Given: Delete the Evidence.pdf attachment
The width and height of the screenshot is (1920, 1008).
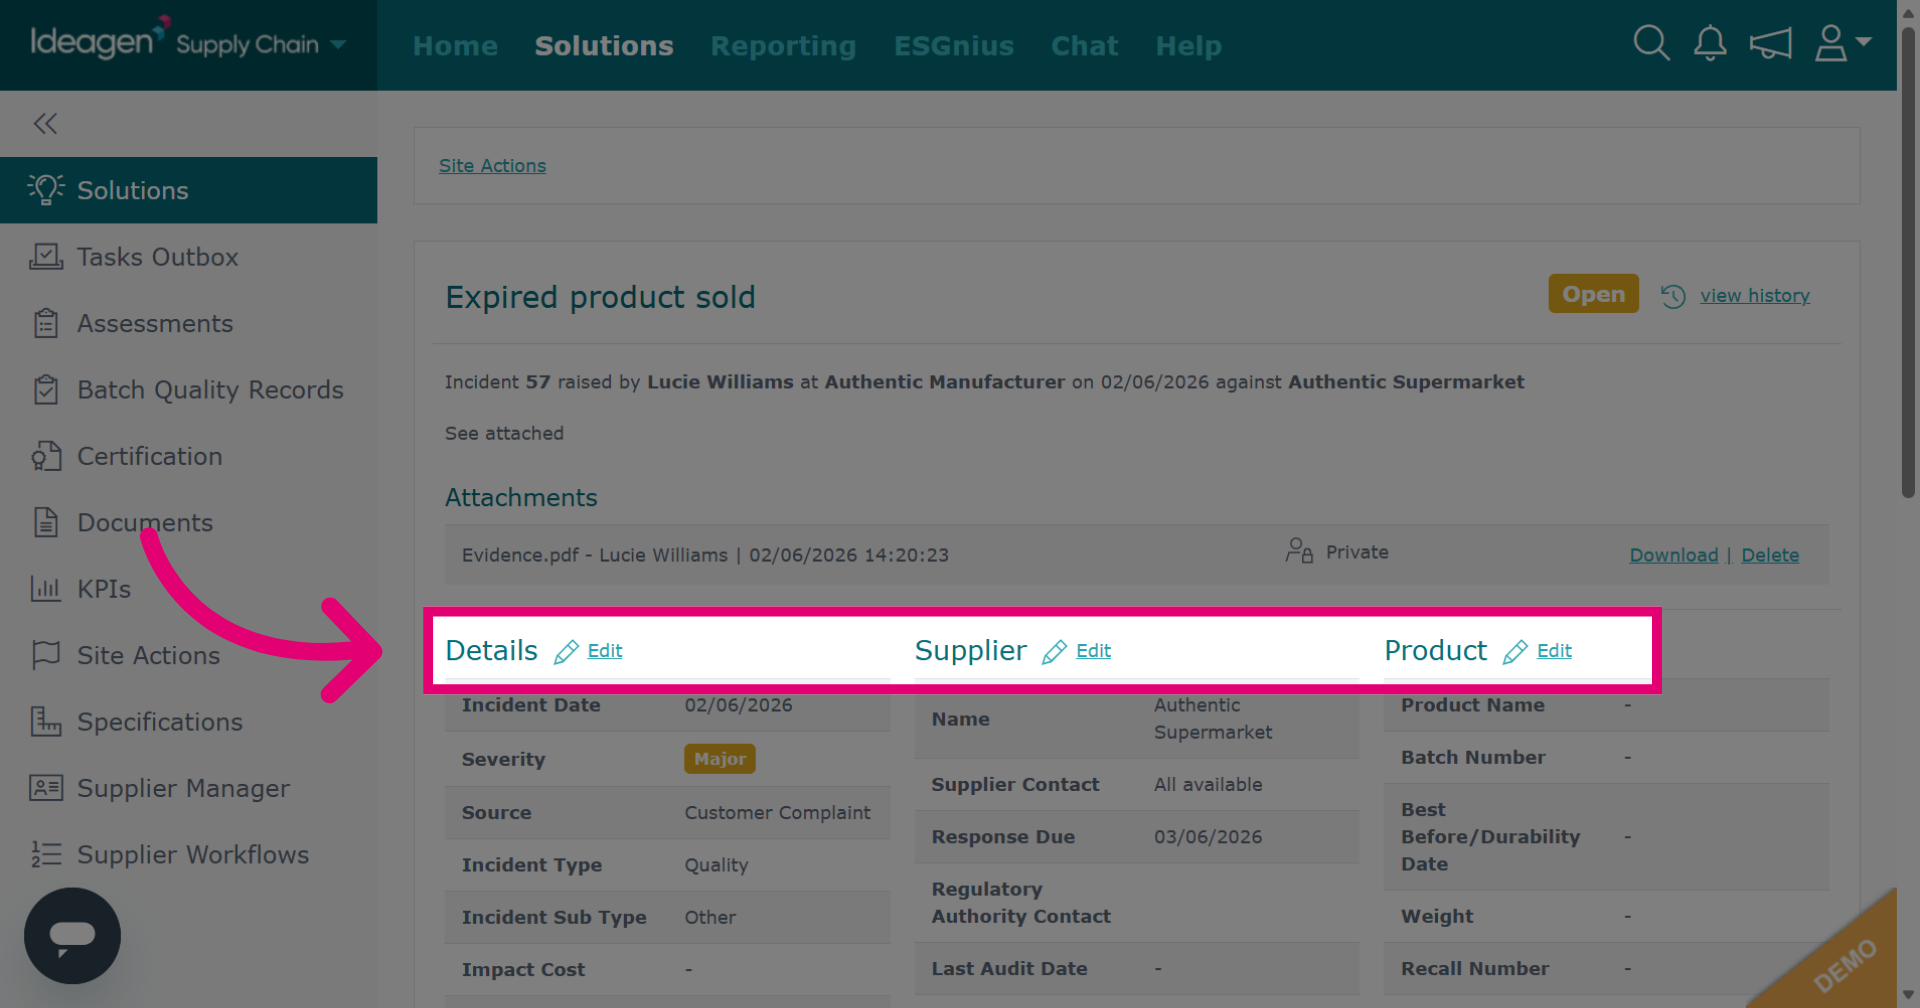Looking at the screenshot, I should tap(1770, 555).
